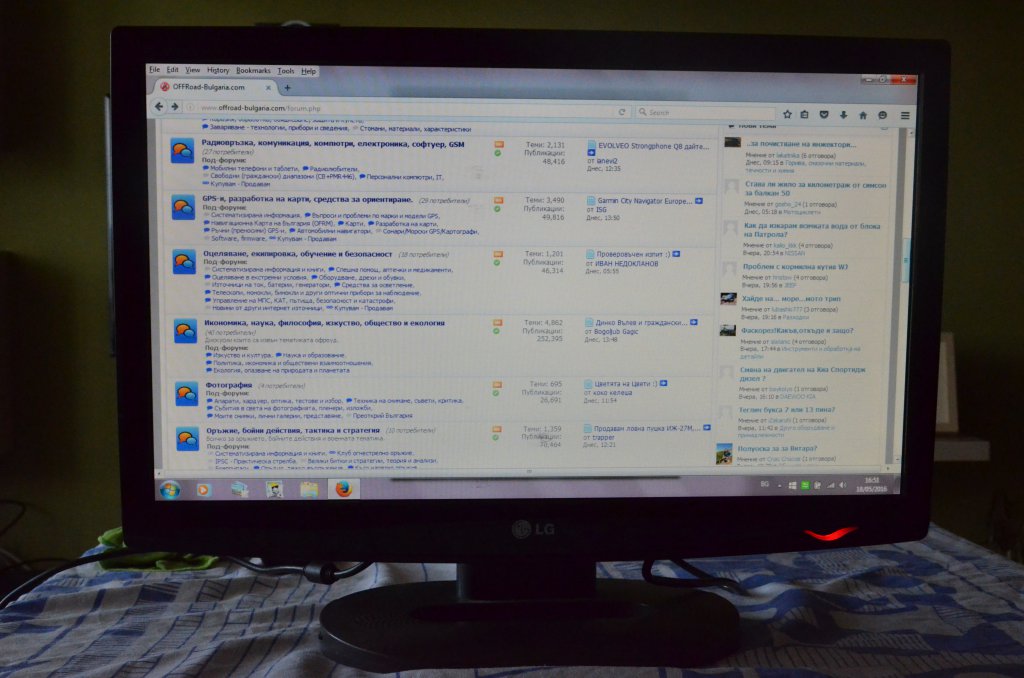
Task: Open the Help menu
Action: coord(308,71)
